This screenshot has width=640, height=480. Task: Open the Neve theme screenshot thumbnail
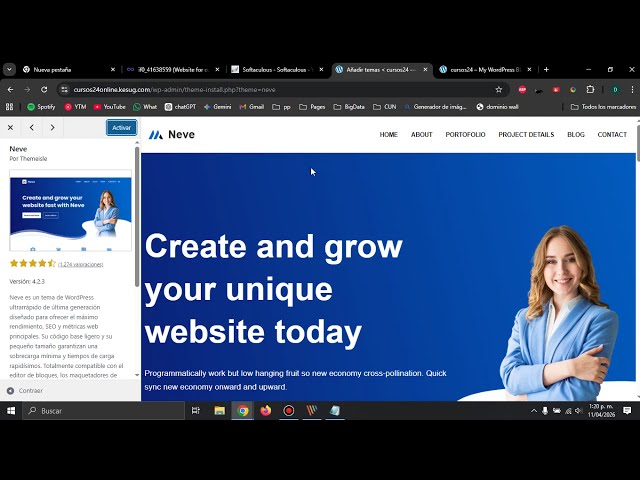[71, 210]
